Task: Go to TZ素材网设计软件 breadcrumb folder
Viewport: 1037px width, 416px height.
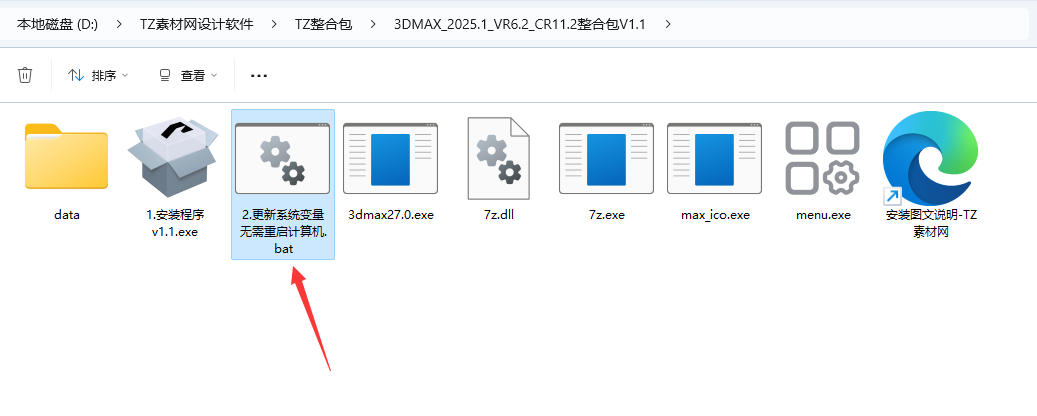Action: [x=196, y=24]
